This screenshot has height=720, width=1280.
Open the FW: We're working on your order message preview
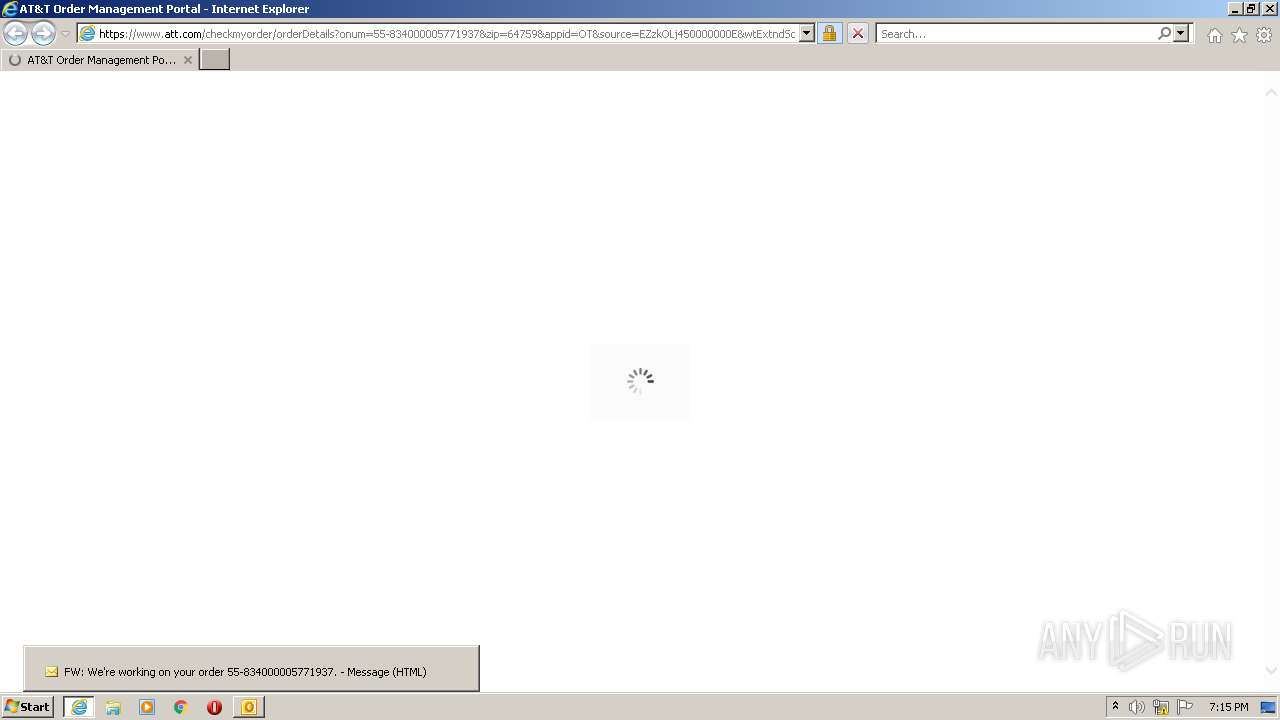pos(251,668)
